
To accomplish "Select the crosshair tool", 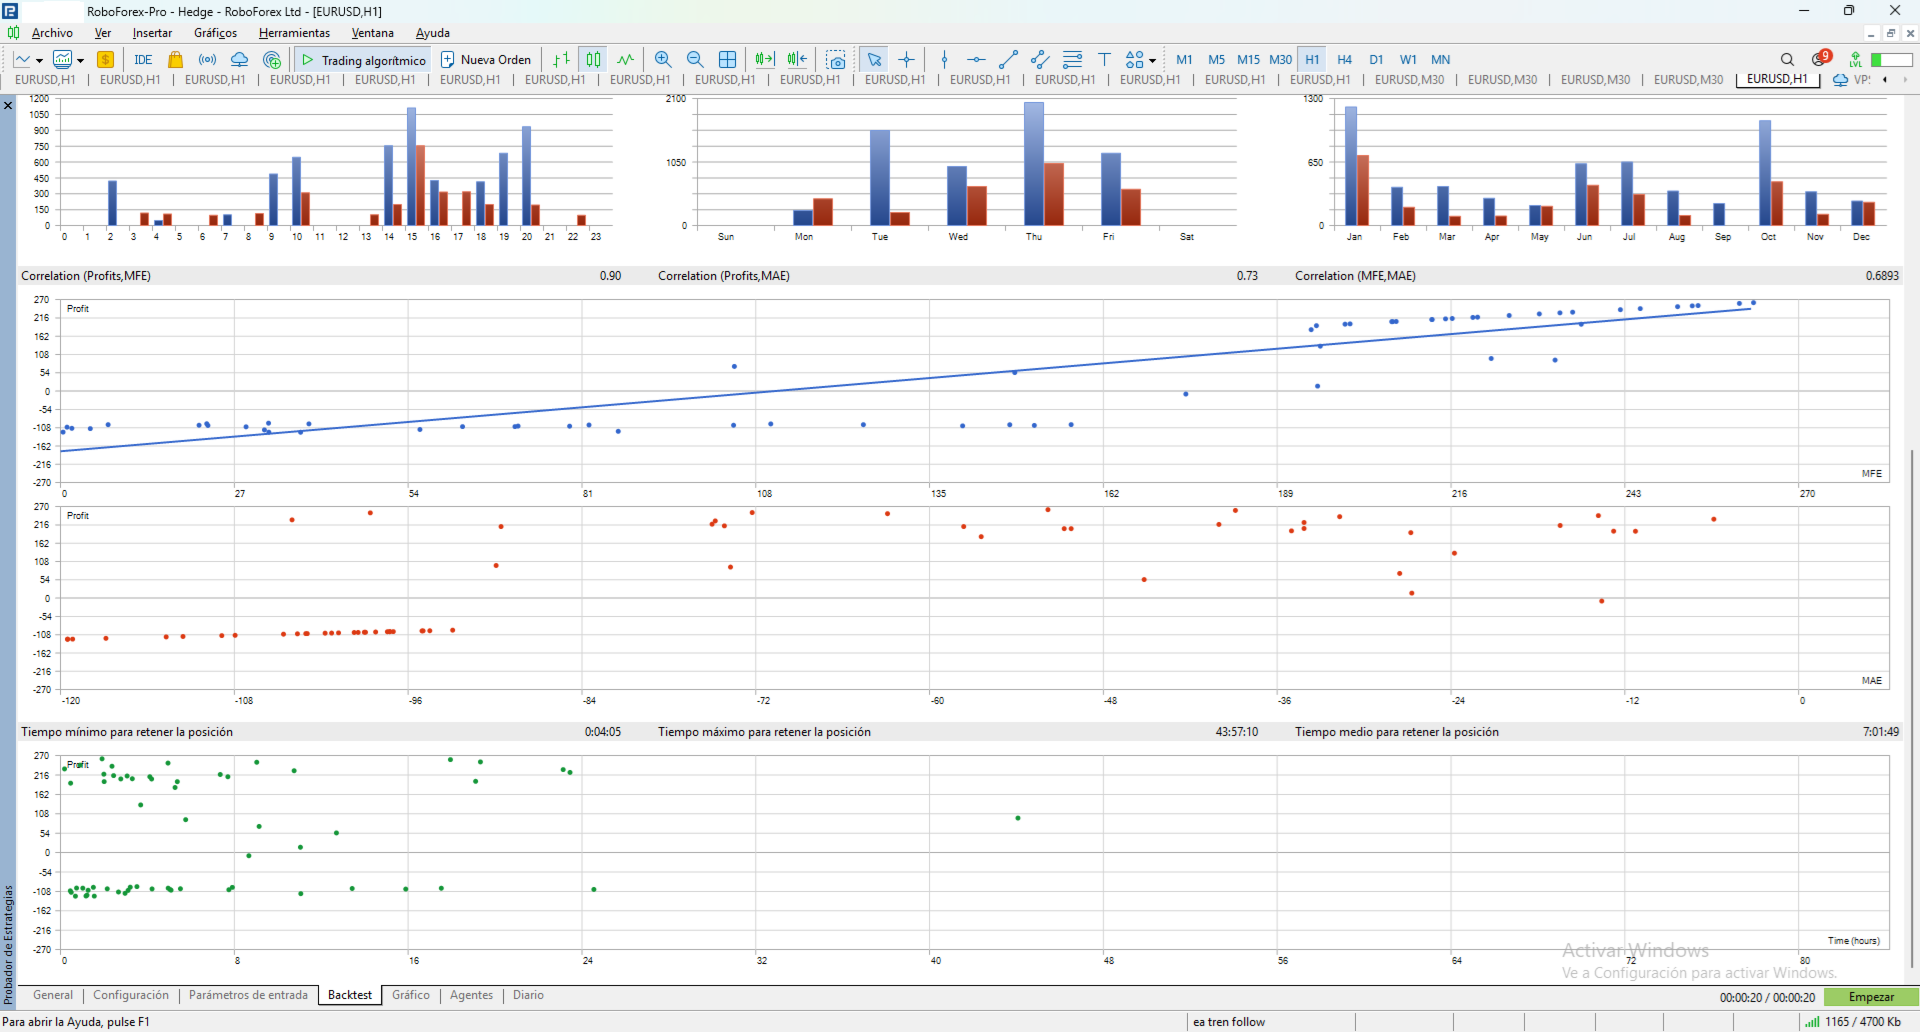I will pos(906,60).
